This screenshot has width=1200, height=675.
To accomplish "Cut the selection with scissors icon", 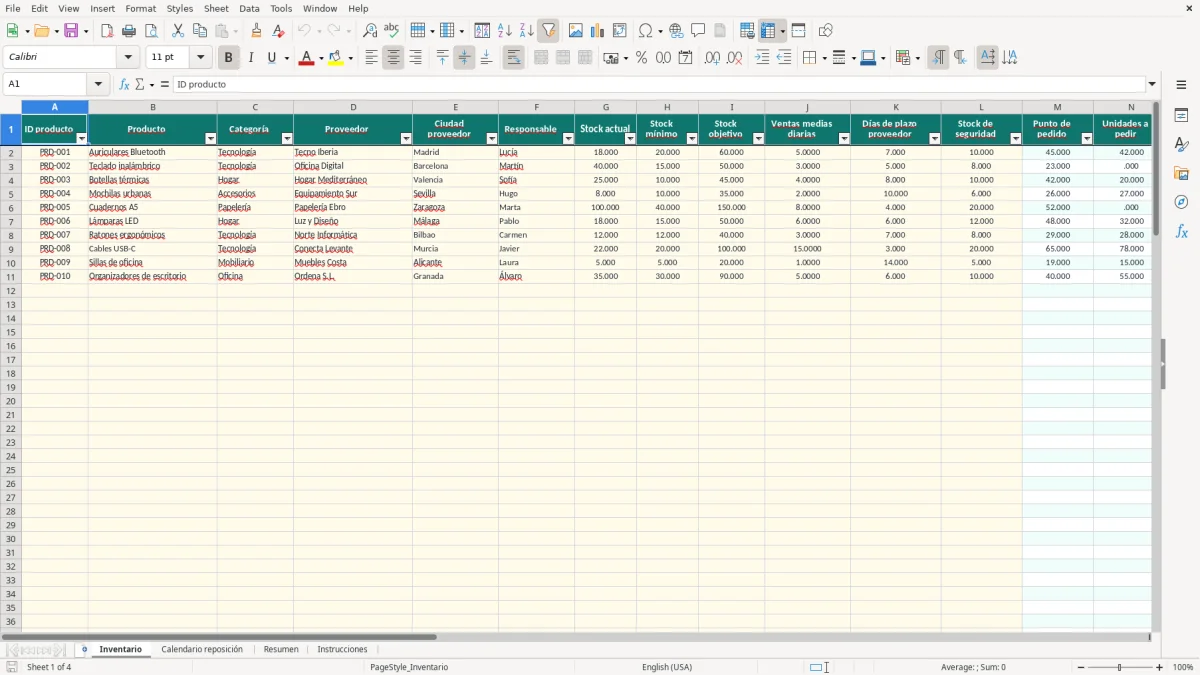I will (178, 31).
